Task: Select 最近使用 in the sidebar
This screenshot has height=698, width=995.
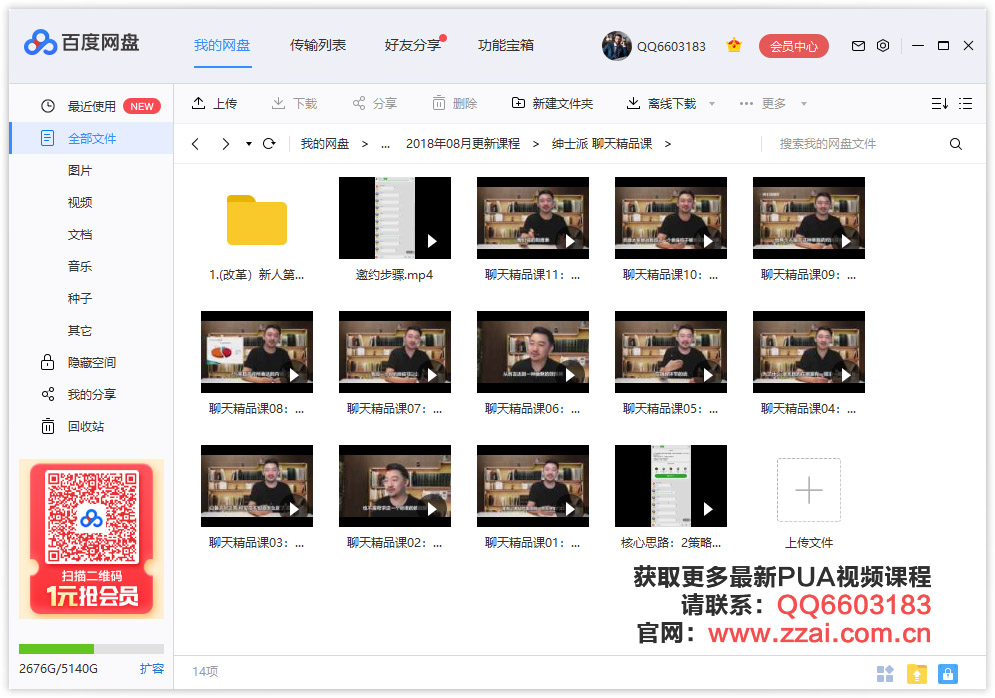Action: [91, 106]
